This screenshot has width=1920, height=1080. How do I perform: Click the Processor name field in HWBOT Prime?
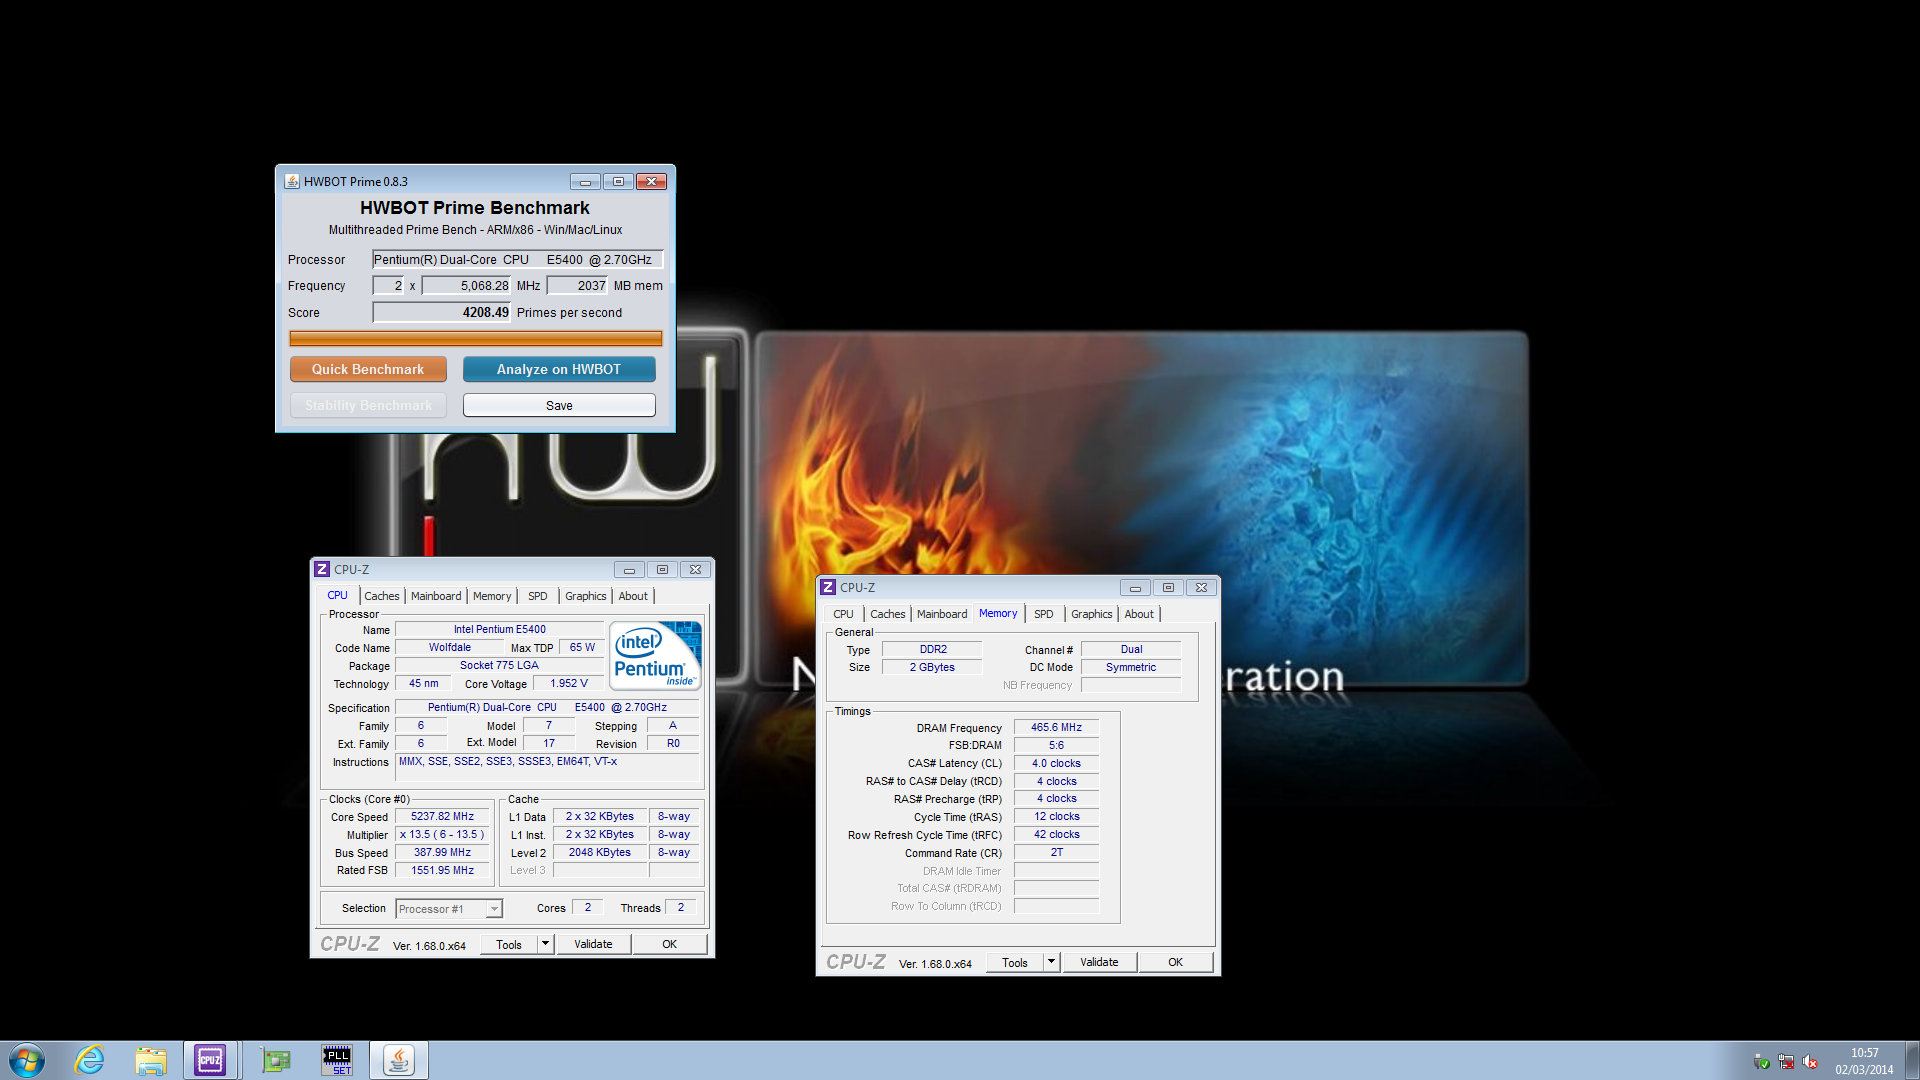518,259
